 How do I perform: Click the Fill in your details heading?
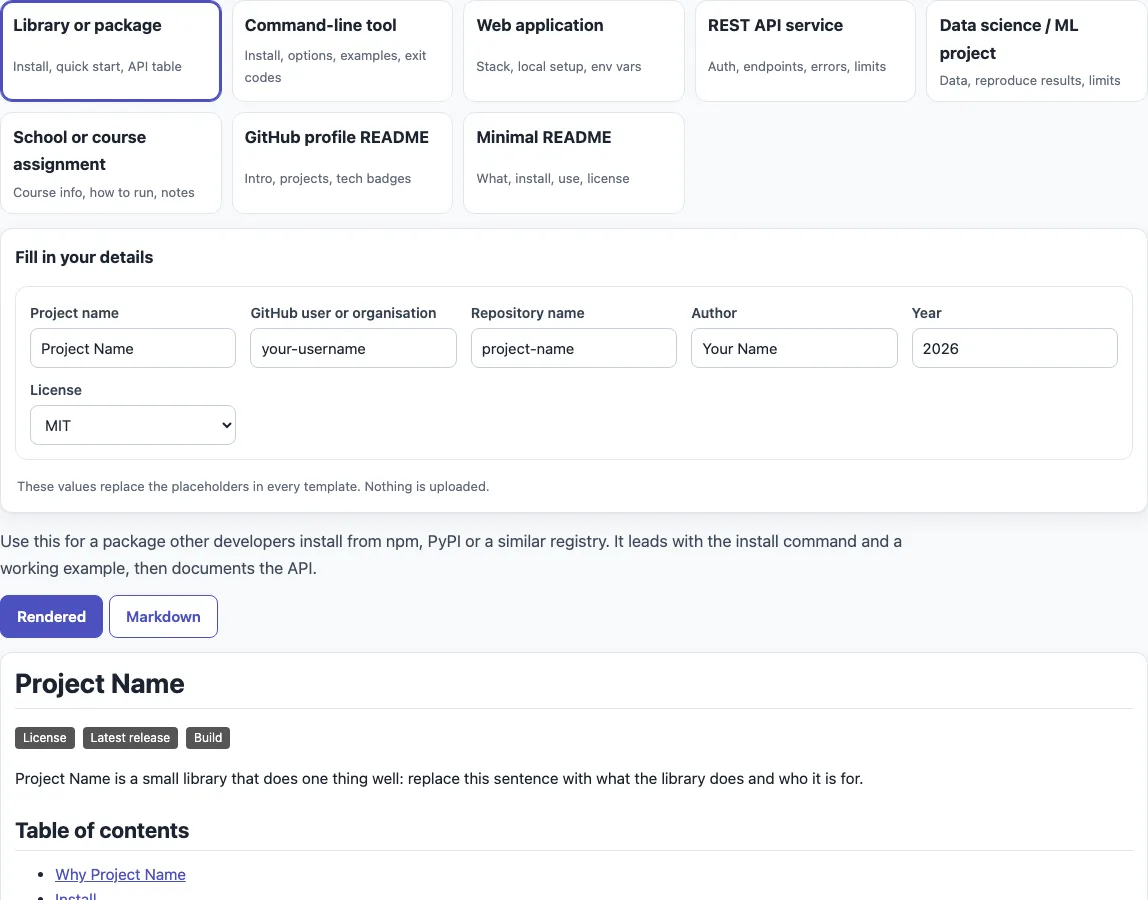click(x=84, y=257)
